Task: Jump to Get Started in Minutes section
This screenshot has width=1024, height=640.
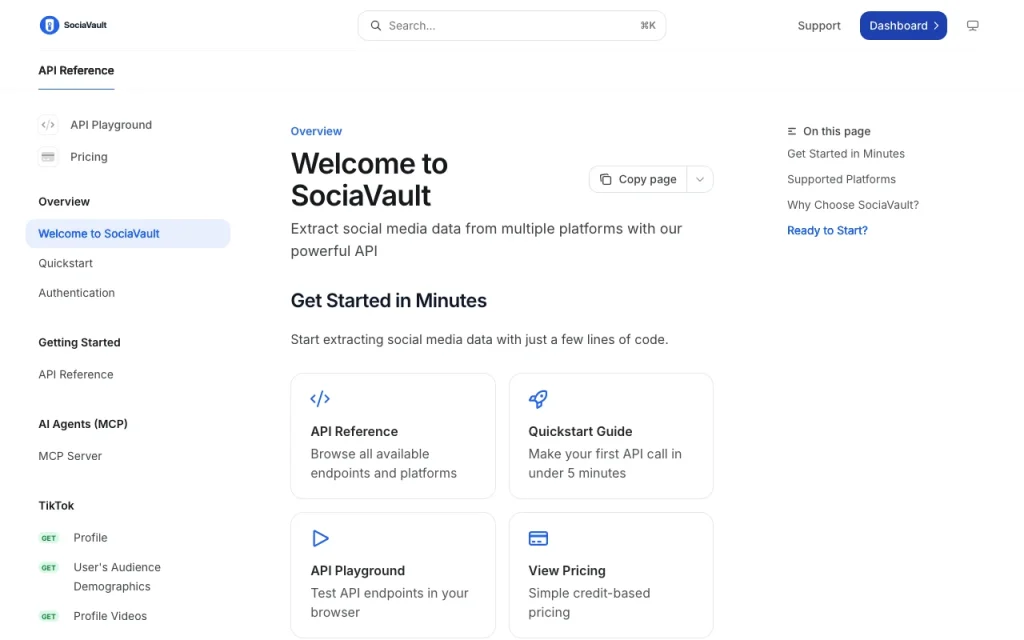Action: click(x=846, y=153)
